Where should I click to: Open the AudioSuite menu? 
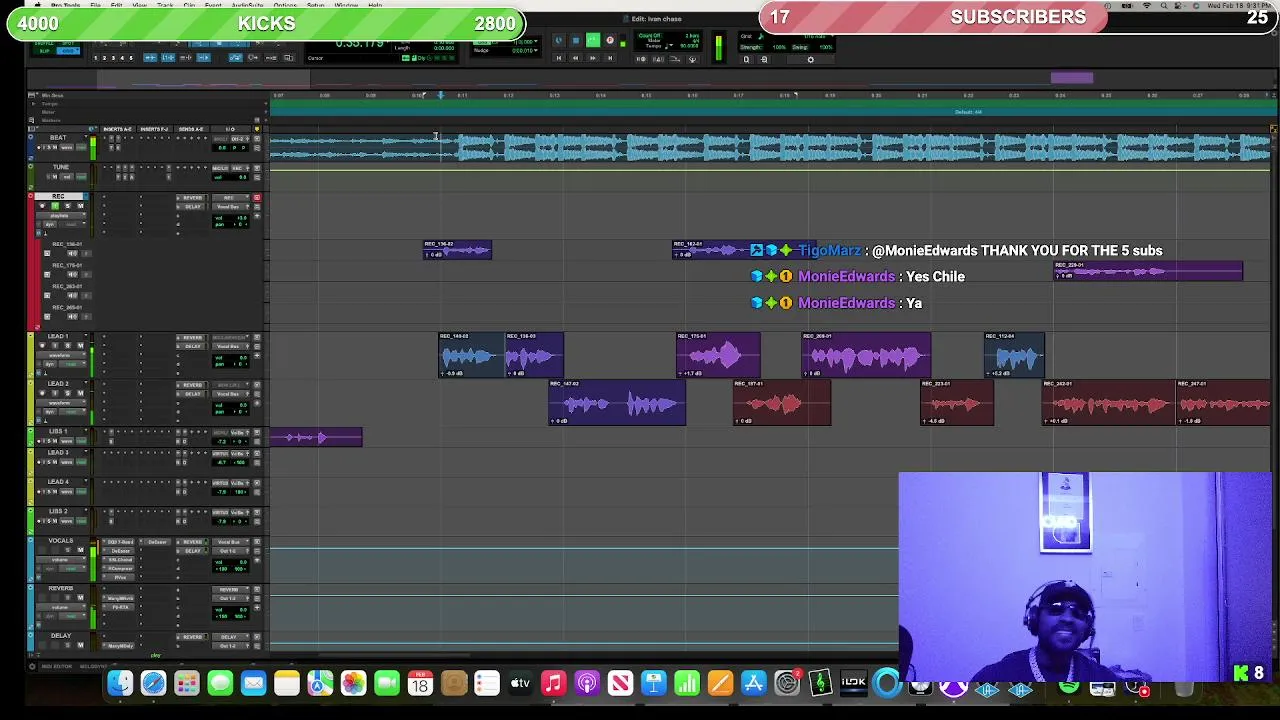[x=247, y=5]
